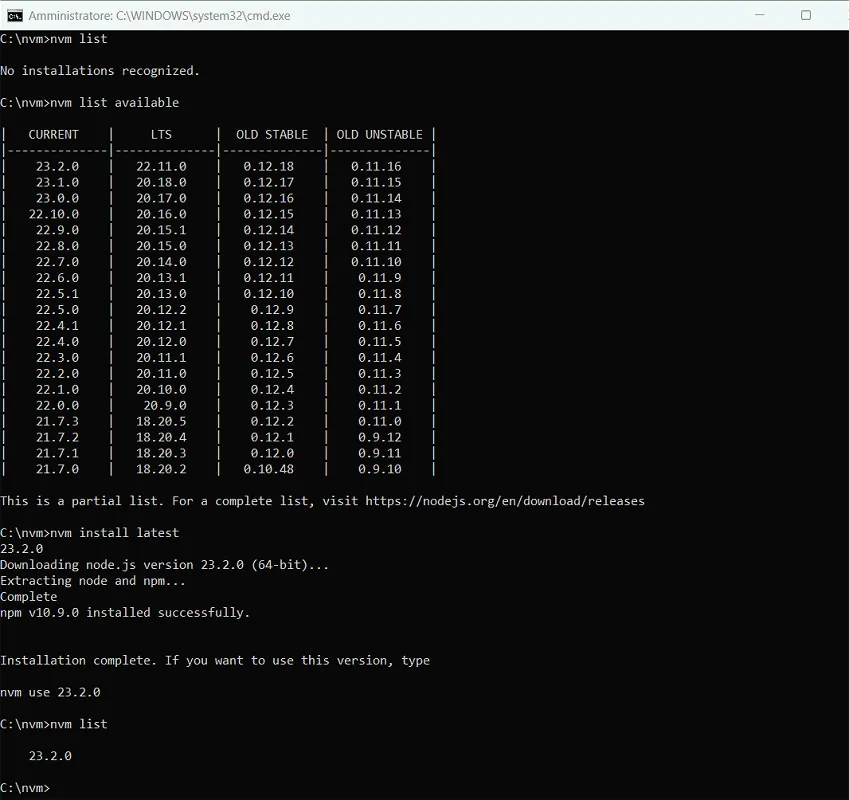Click the OLD STABLE column header
This screenshot has width=849, height=800.
[271, 134]
